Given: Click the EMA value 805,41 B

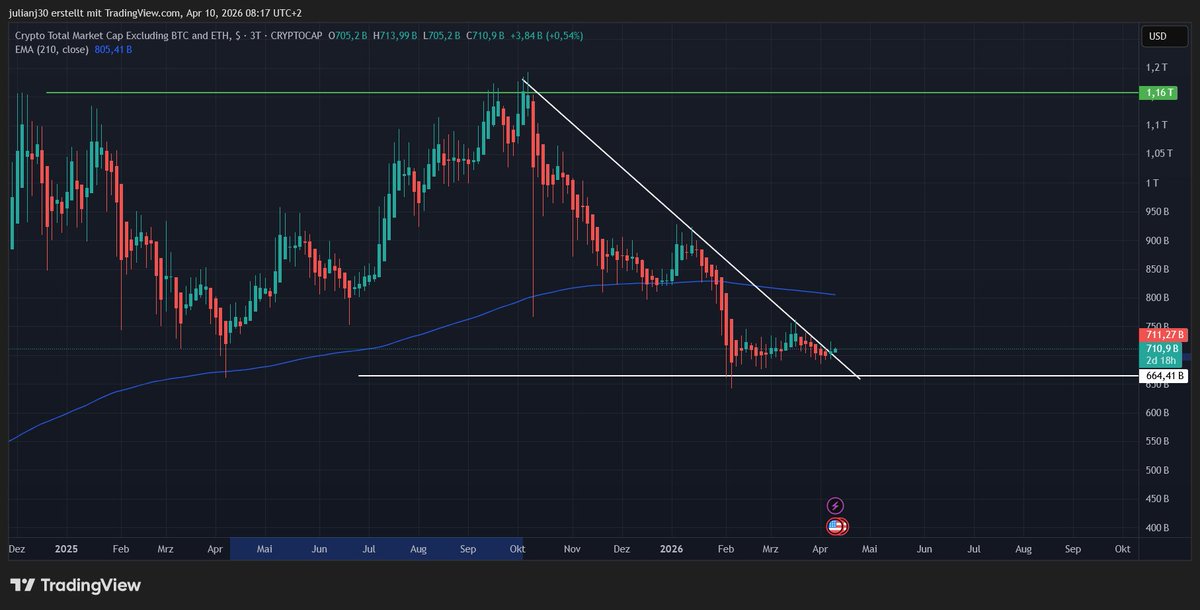Looking at the screenshot, I should coord(113,48).
